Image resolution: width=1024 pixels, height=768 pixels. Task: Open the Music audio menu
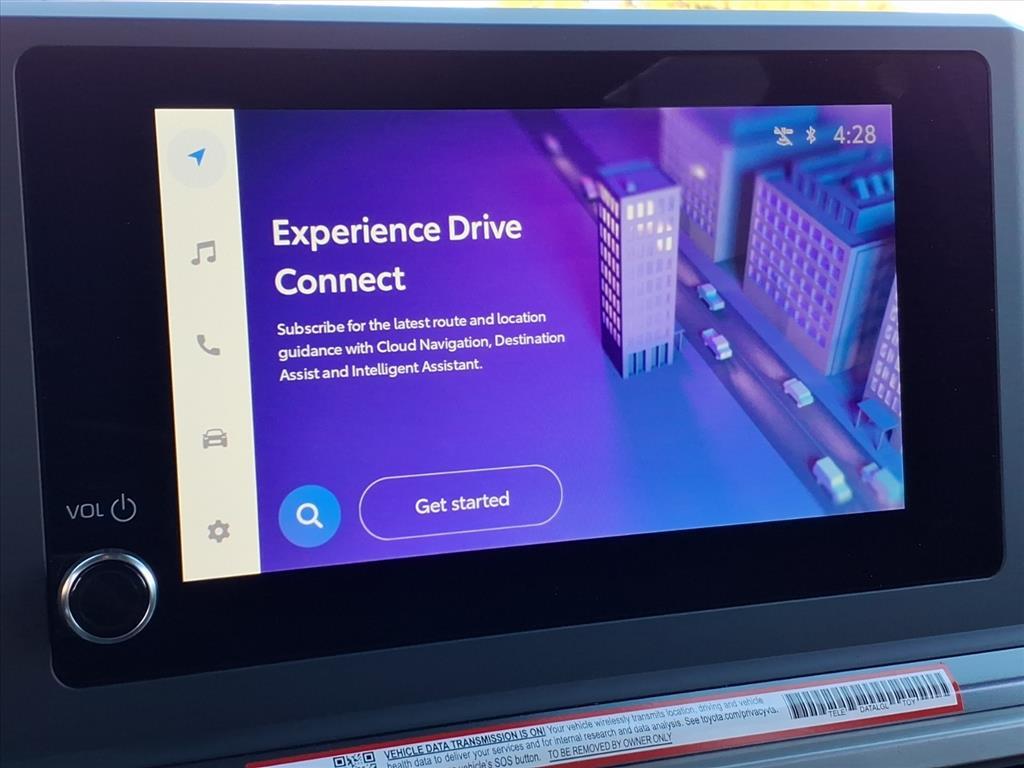203,253
